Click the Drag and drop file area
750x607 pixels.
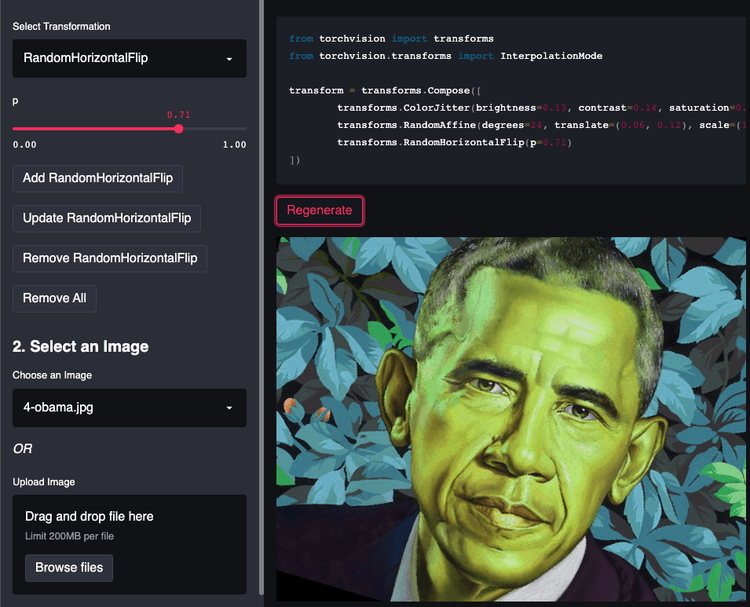pyautogui.click(x=129, y=544)
